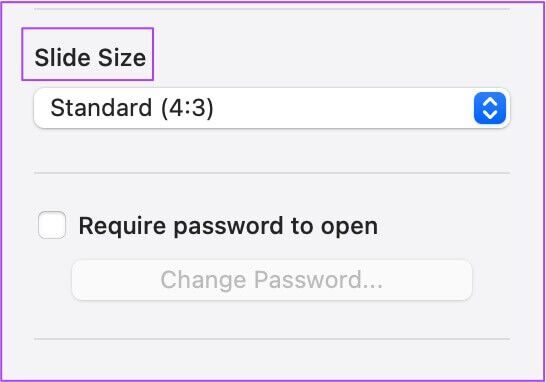Viewport: 546px width, 382px height.
Task: Click the divider line above Slide Size heading
Action: tap(272, 9)
